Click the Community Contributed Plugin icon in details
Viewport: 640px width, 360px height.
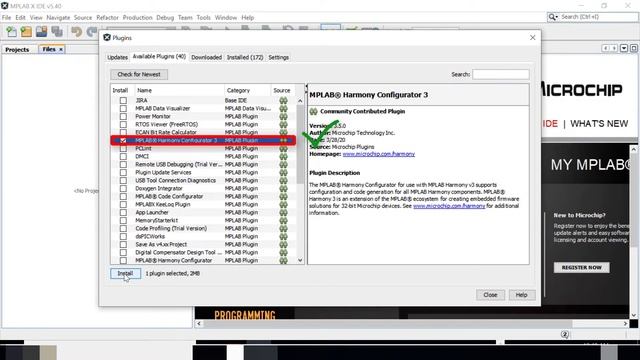(x=313, y=111)
